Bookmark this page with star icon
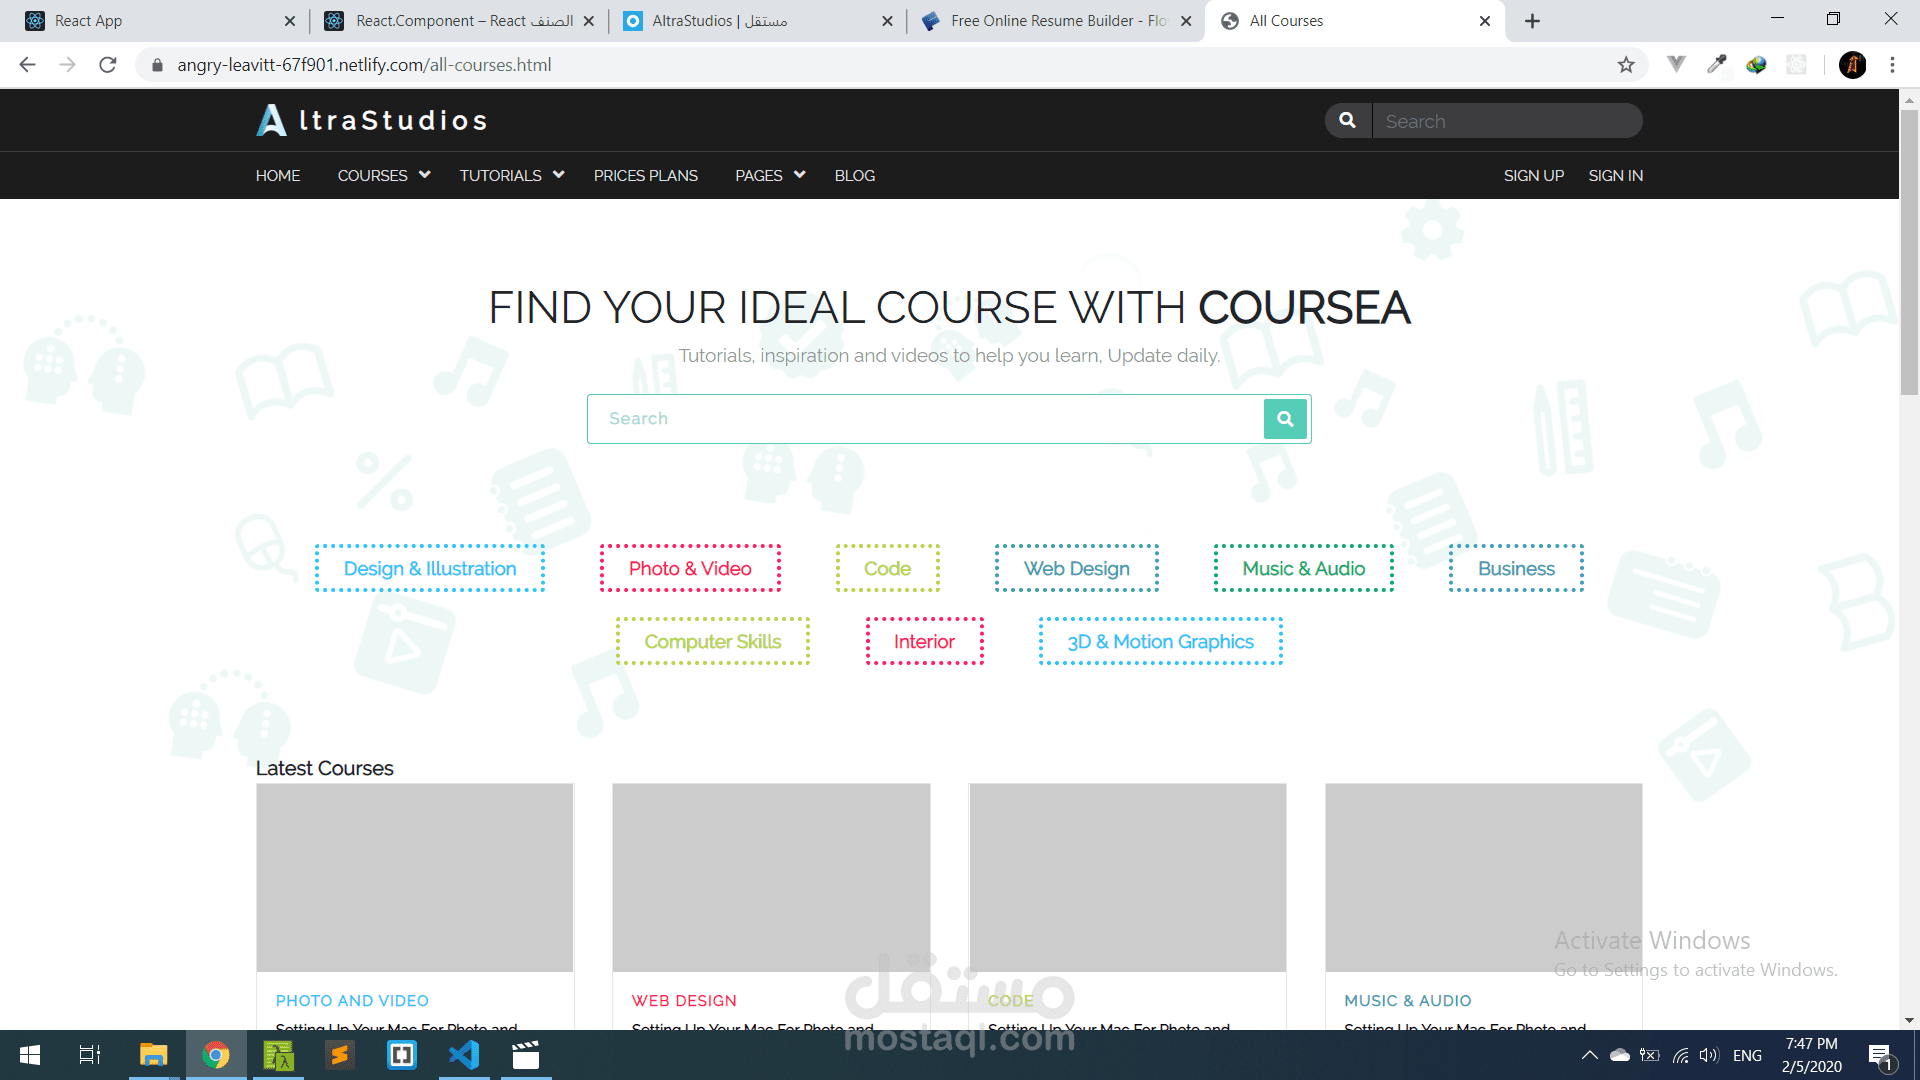The width and height of the screenshot is (1920, 1080). point(1626,65)
